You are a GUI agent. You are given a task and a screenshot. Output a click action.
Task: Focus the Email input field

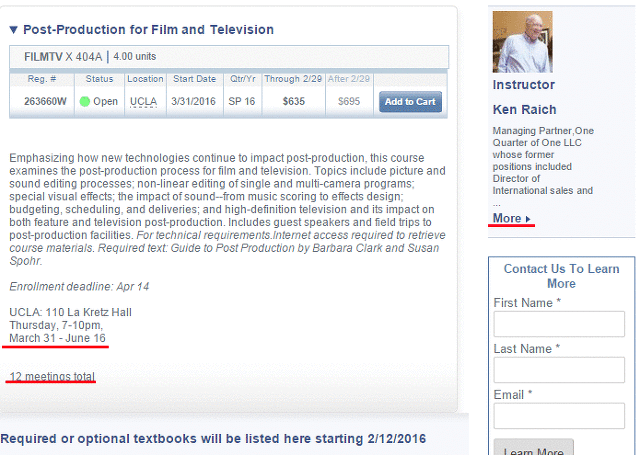(559, 416)
